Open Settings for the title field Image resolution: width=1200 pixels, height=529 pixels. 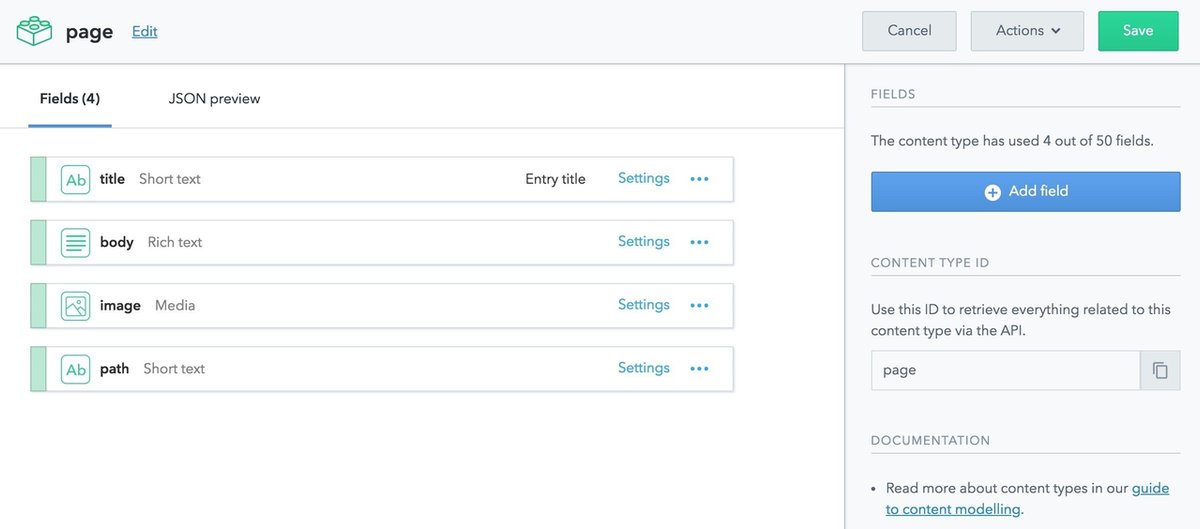(x=643, y=178)
